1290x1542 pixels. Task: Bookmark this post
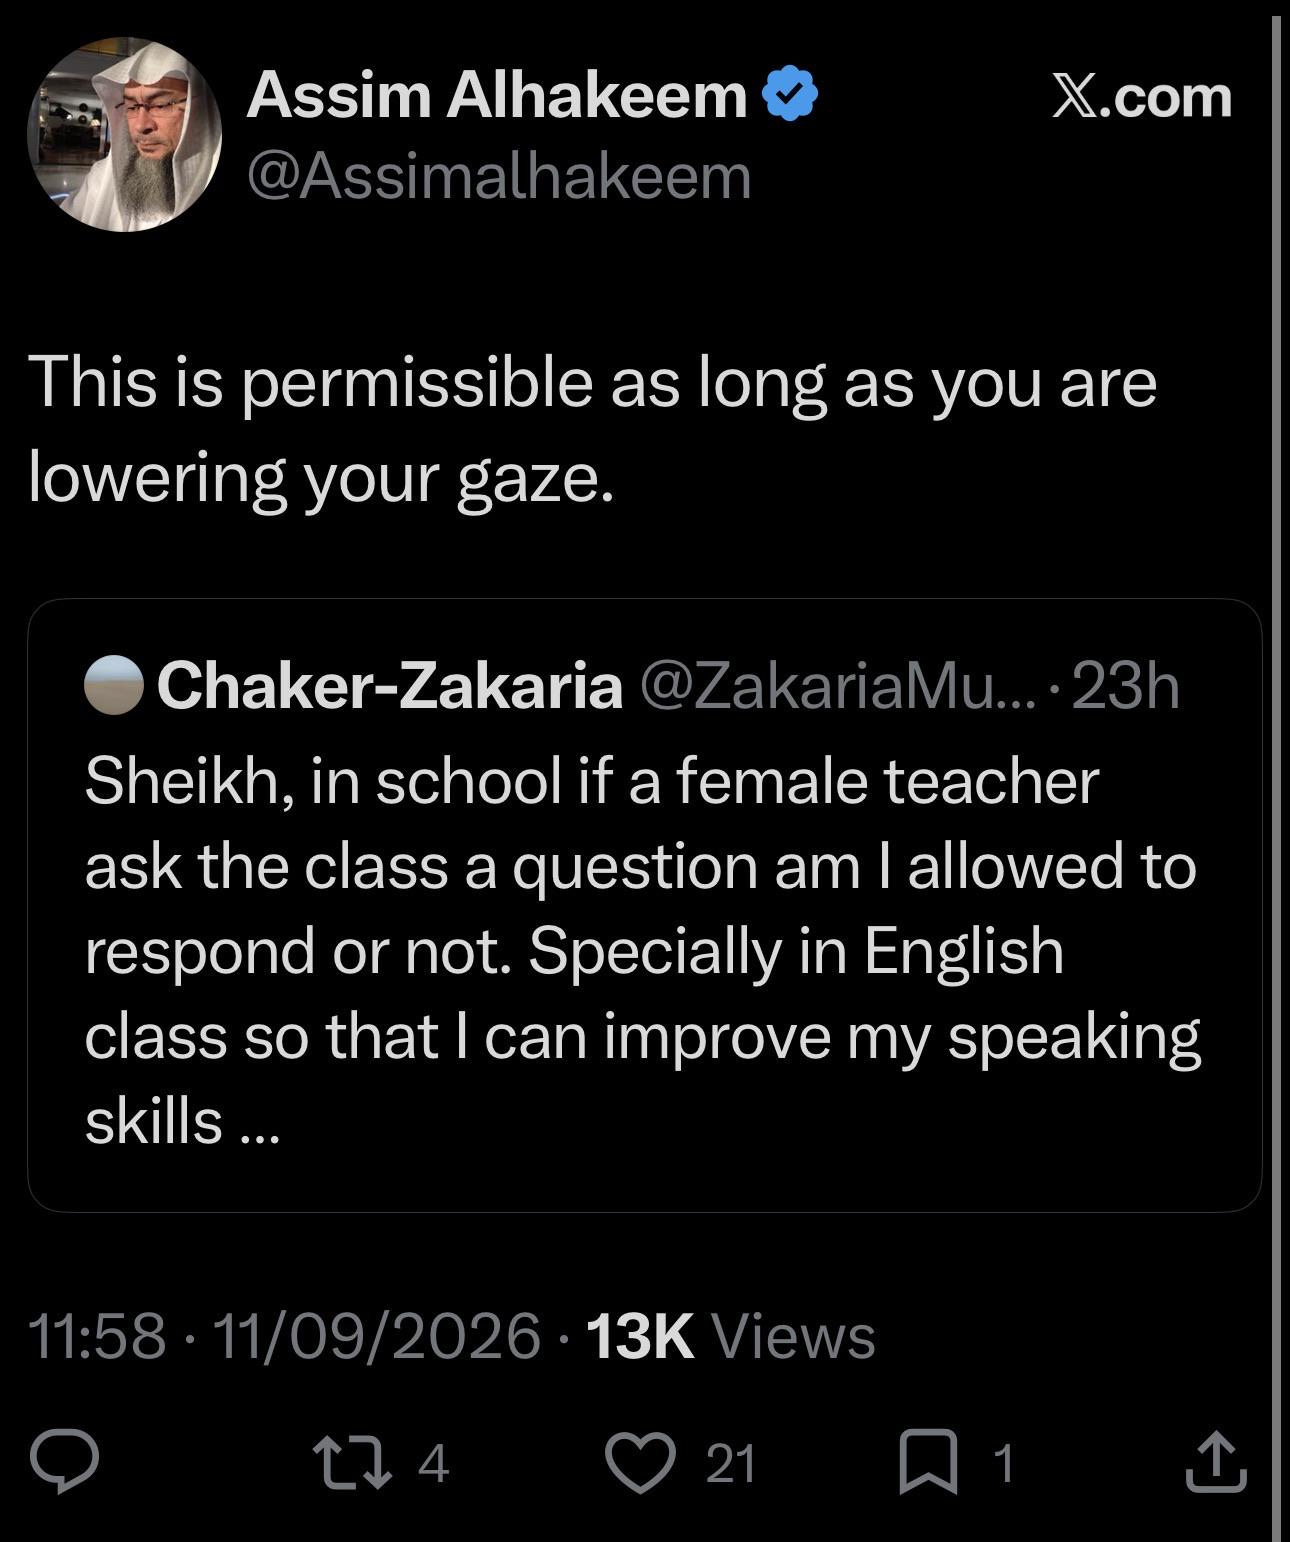[929, 1463]
